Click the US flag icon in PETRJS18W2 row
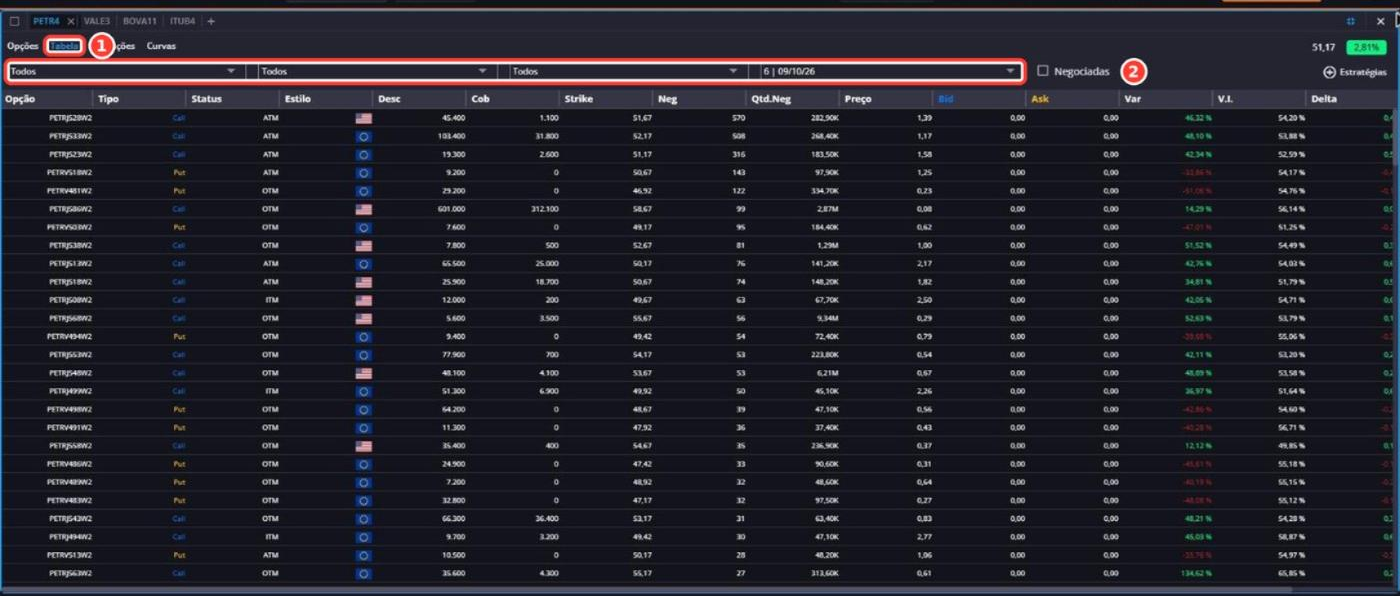The height and width of the screenshot is (596, 1400). 363,282
